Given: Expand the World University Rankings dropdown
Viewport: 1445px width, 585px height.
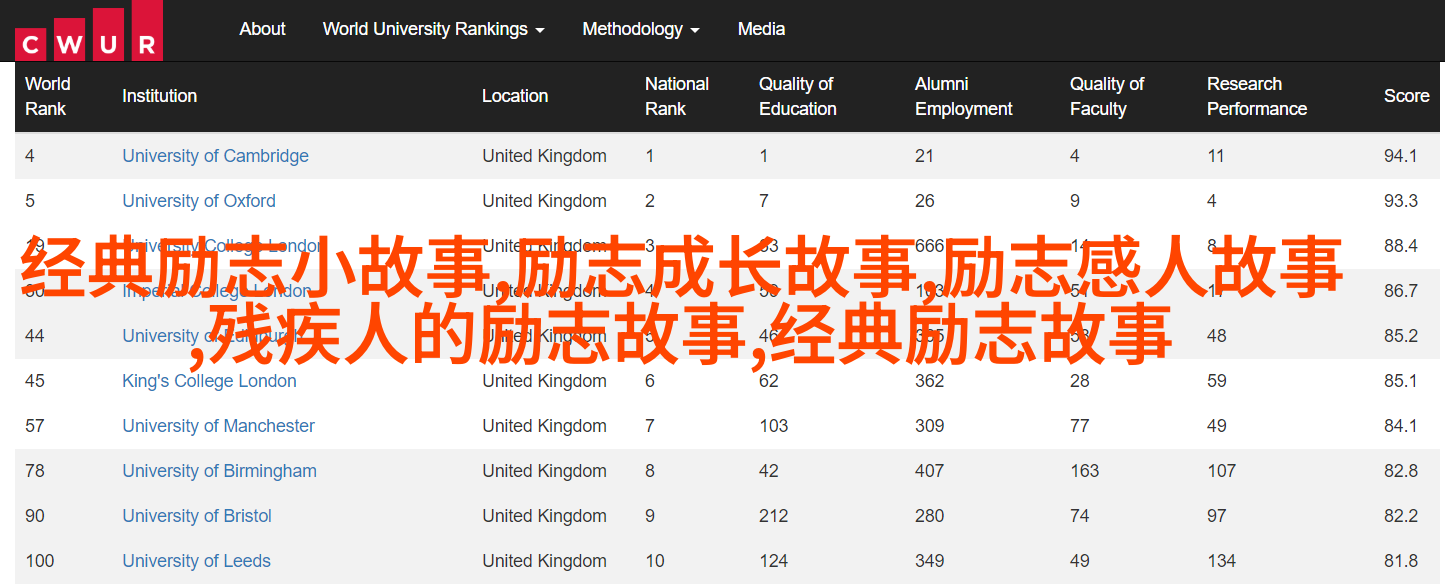Looking at the screenshot, I should point(434,29).
